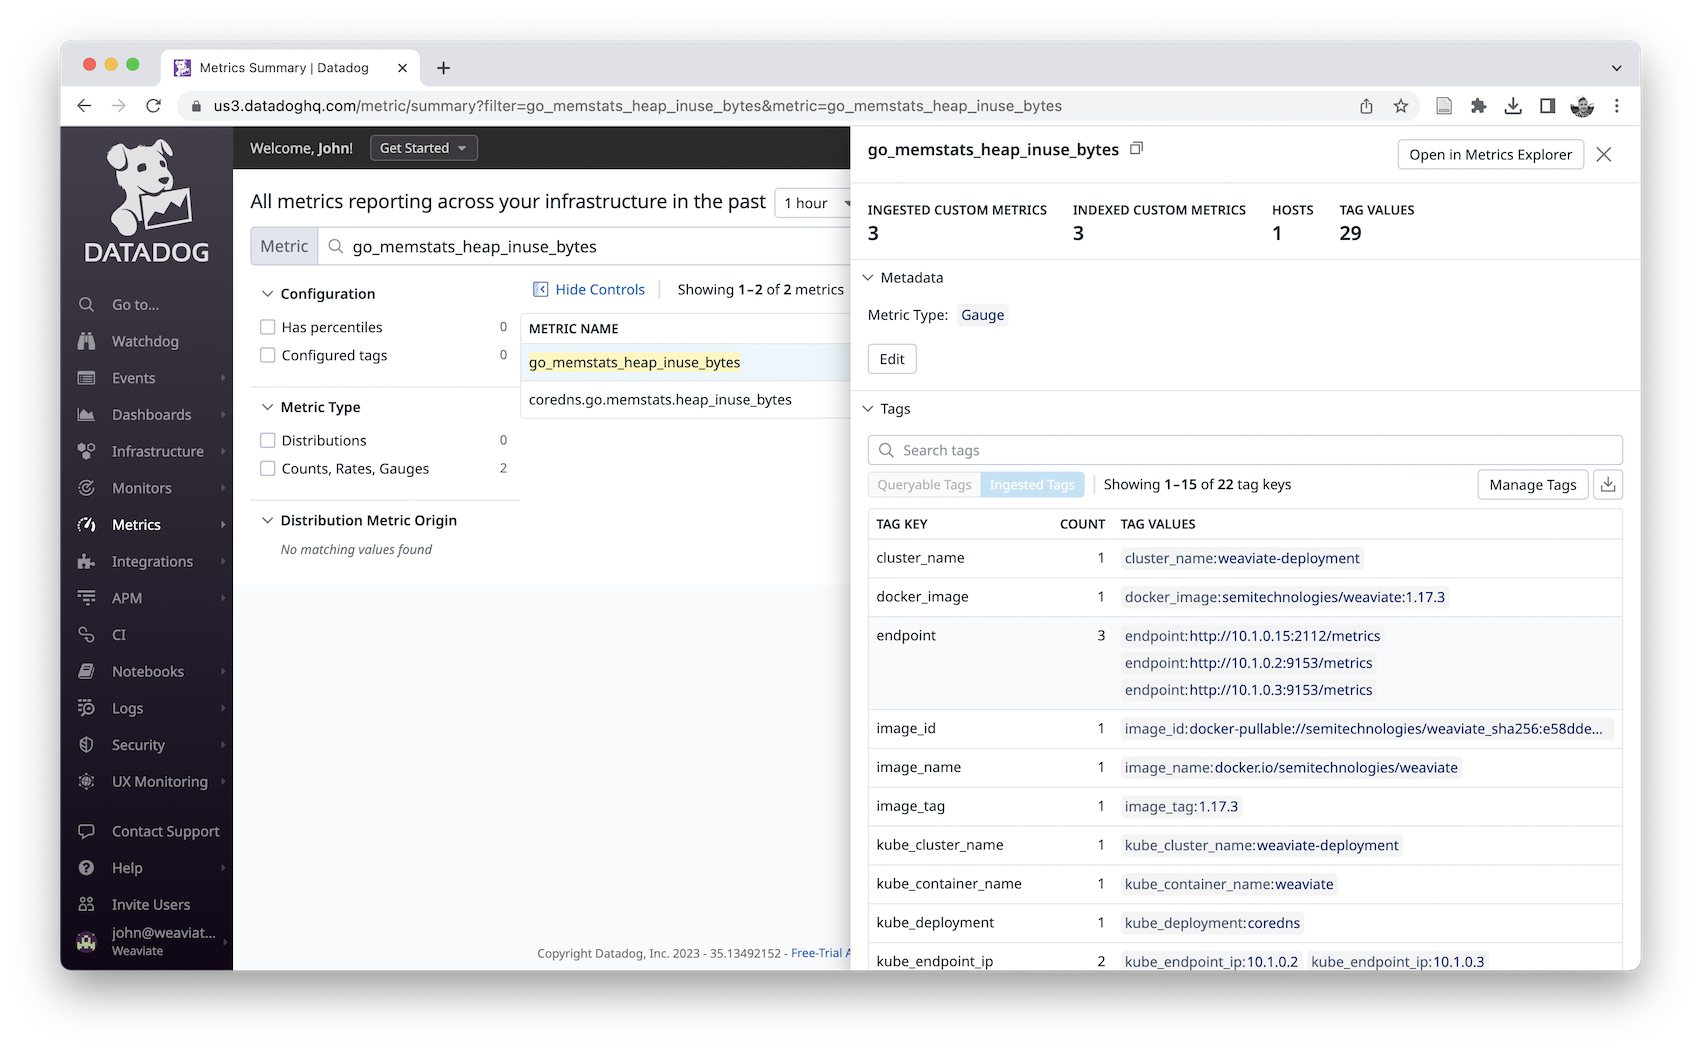Check the Configured tags filter
This screenshot has height=1050, width=1701.
(x=268, y=355)
